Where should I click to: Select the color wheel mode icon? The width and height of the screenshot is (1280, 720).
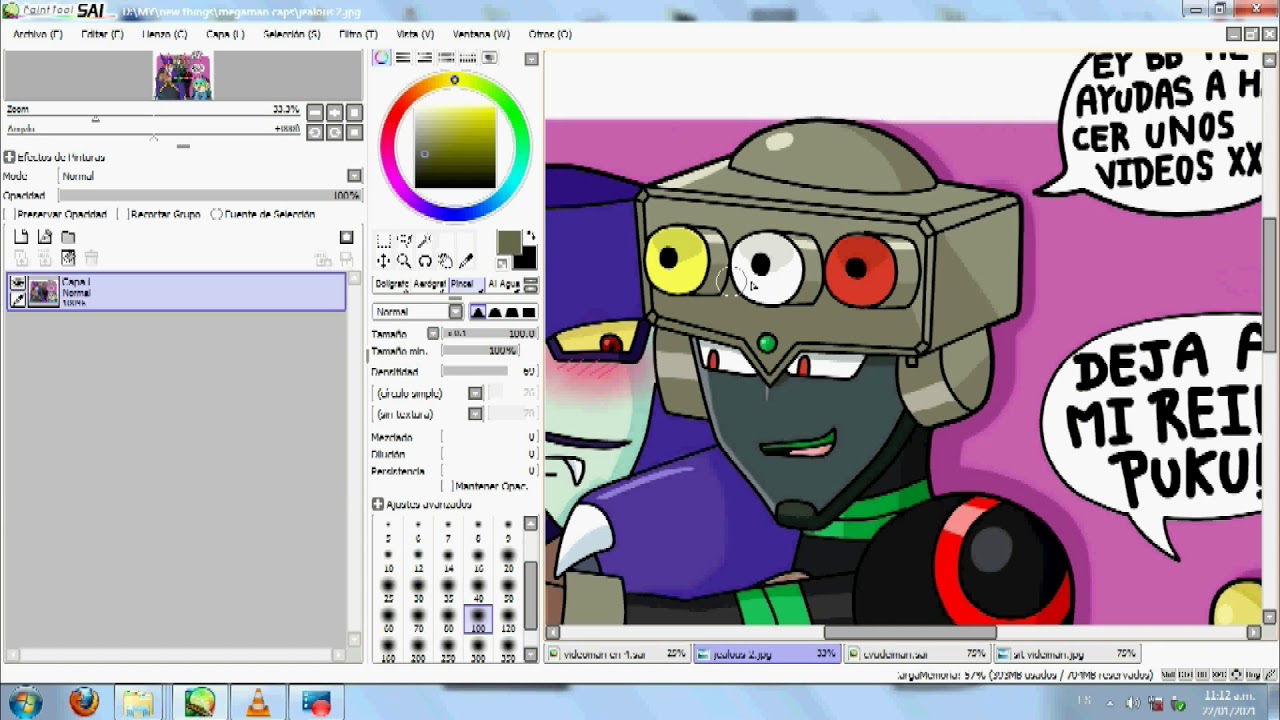click(382, 58)
